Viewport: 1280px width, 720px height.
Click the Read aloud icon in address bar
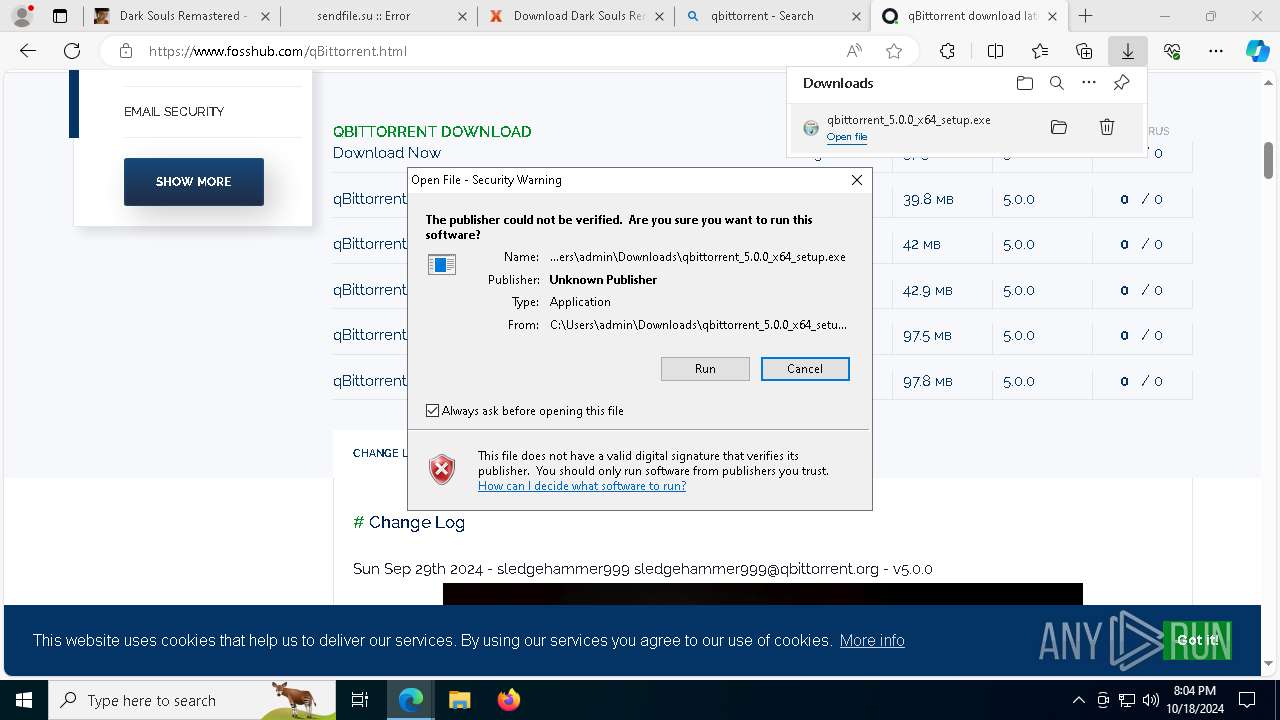[x=854, y=51]
